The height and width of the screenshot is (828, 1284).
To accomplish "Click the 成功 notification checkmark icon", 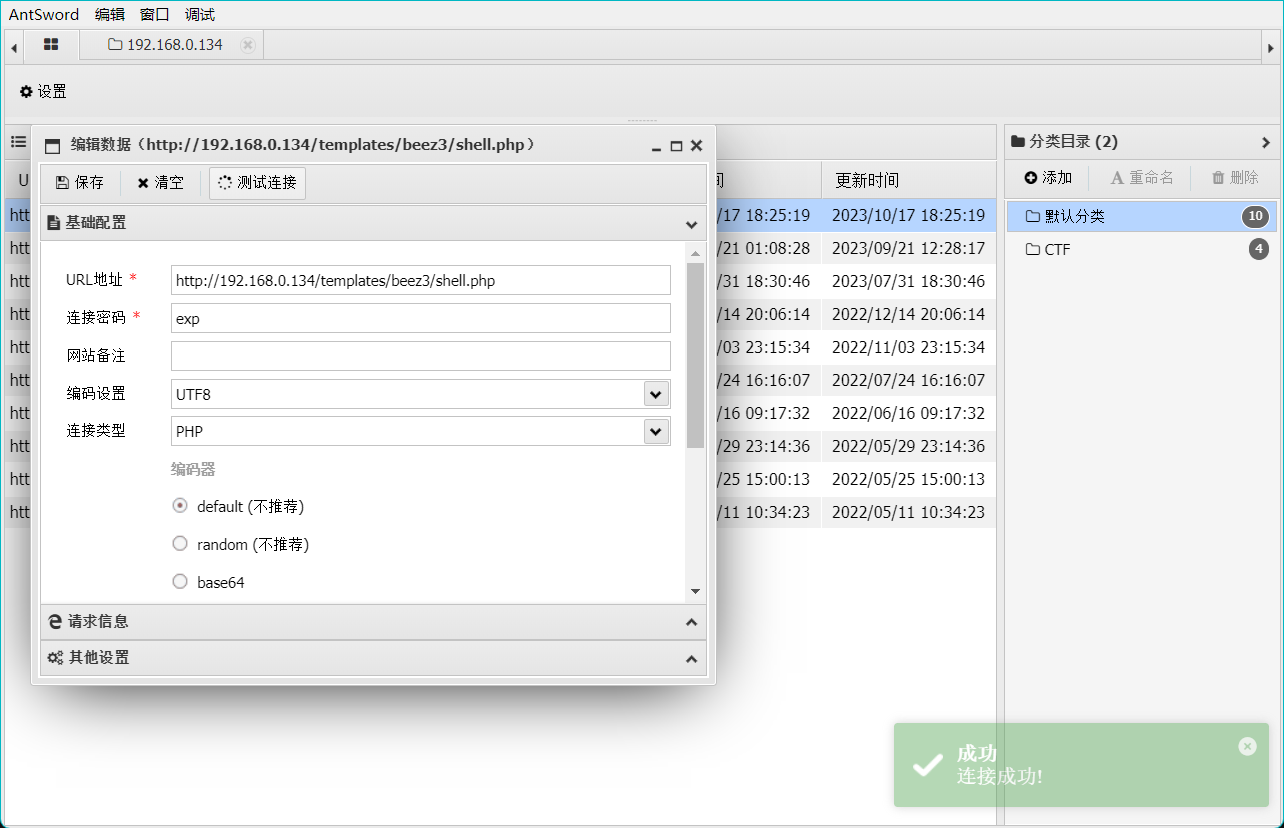I will (928, 765).
